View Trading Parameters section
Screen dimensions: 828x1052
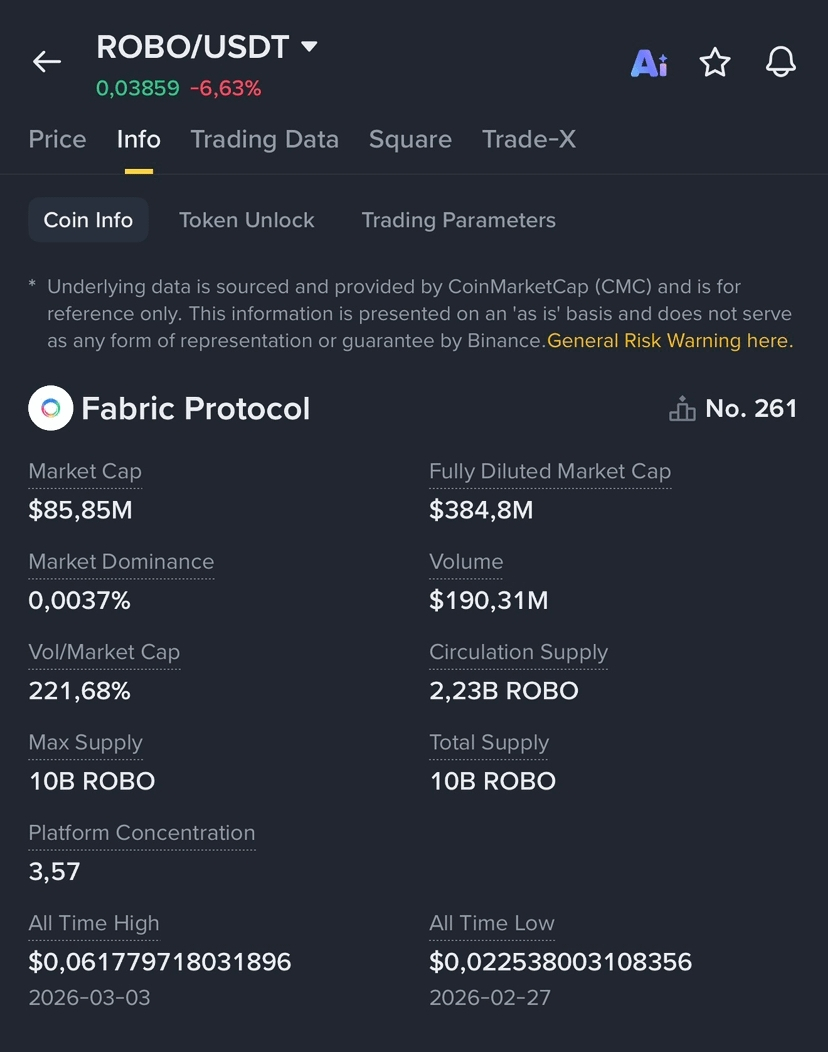click(458, 220)
